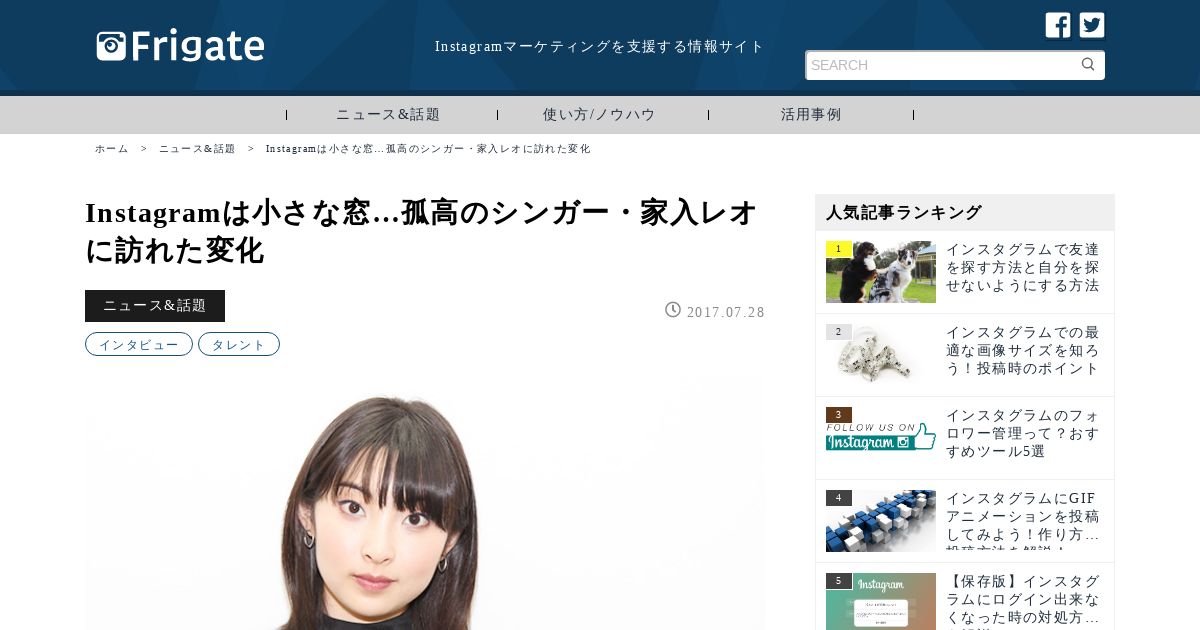The image size is (1200, 630).
Task: Select the タレント tag
Action: (239, 344)
